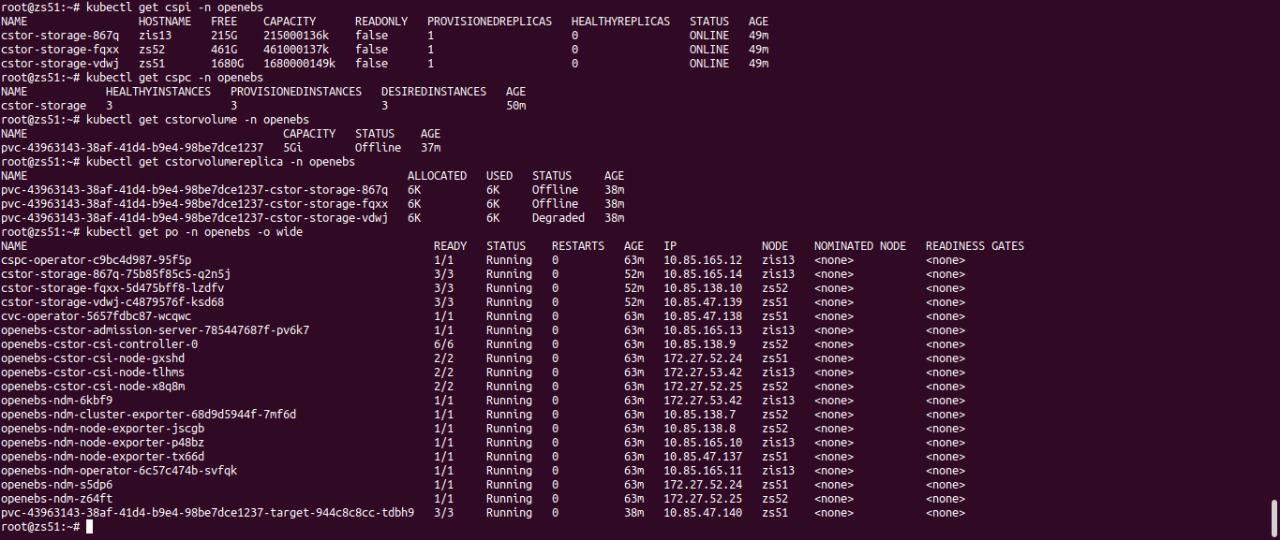Click pod openebs-ndm-node-exporter-p48bz
Screen dimensions: 1280x540
point(103,441)
